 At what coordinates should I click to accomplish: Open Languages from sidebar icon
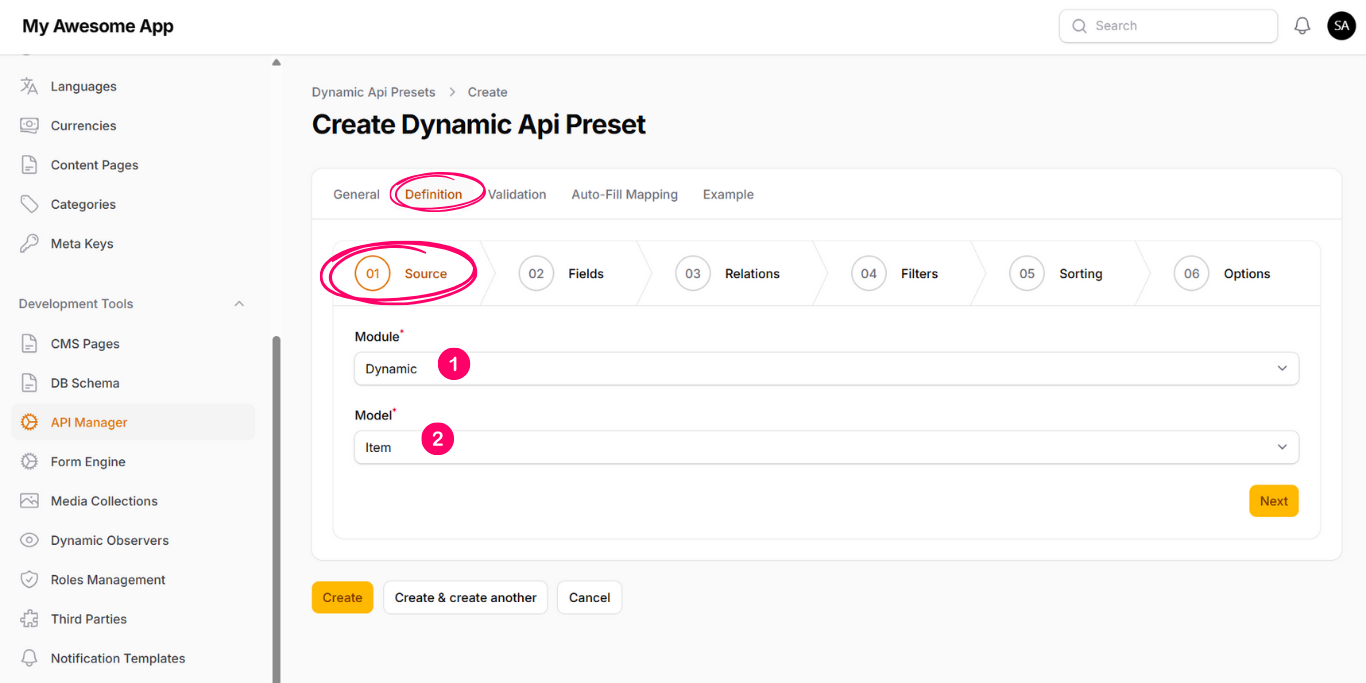30,87
